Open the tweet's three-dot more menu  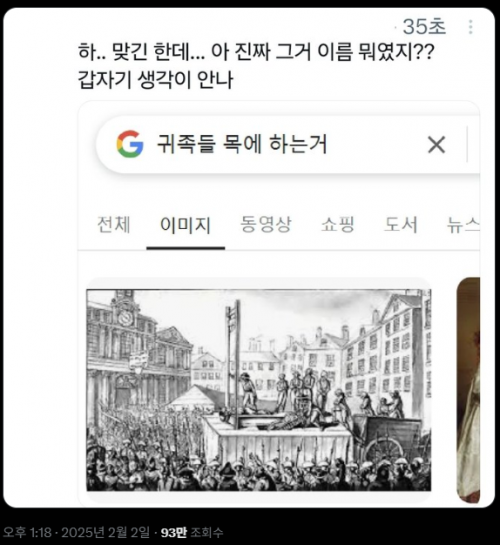coord(470,27)
